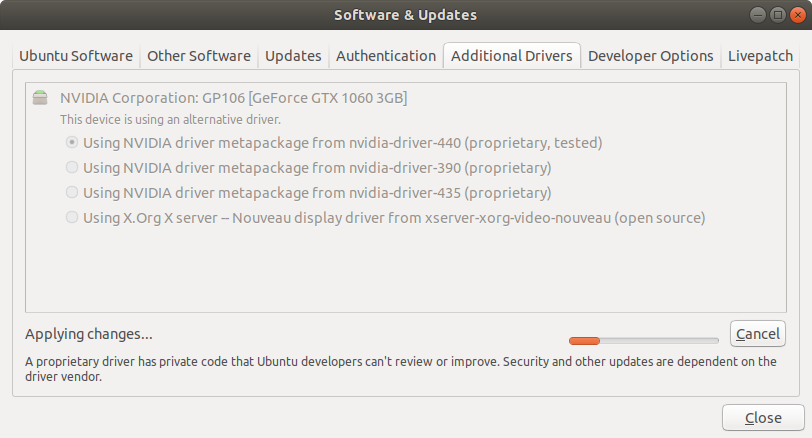Click 'This device is using an alternative driver' text
The image size is (812, 438).
pos(170,120)
